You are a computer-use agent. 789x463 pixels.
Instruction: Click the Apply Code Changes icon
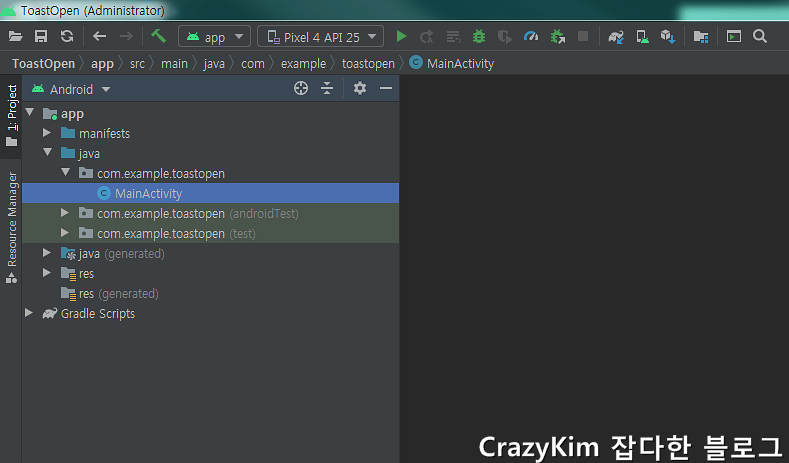coord(453,36)
